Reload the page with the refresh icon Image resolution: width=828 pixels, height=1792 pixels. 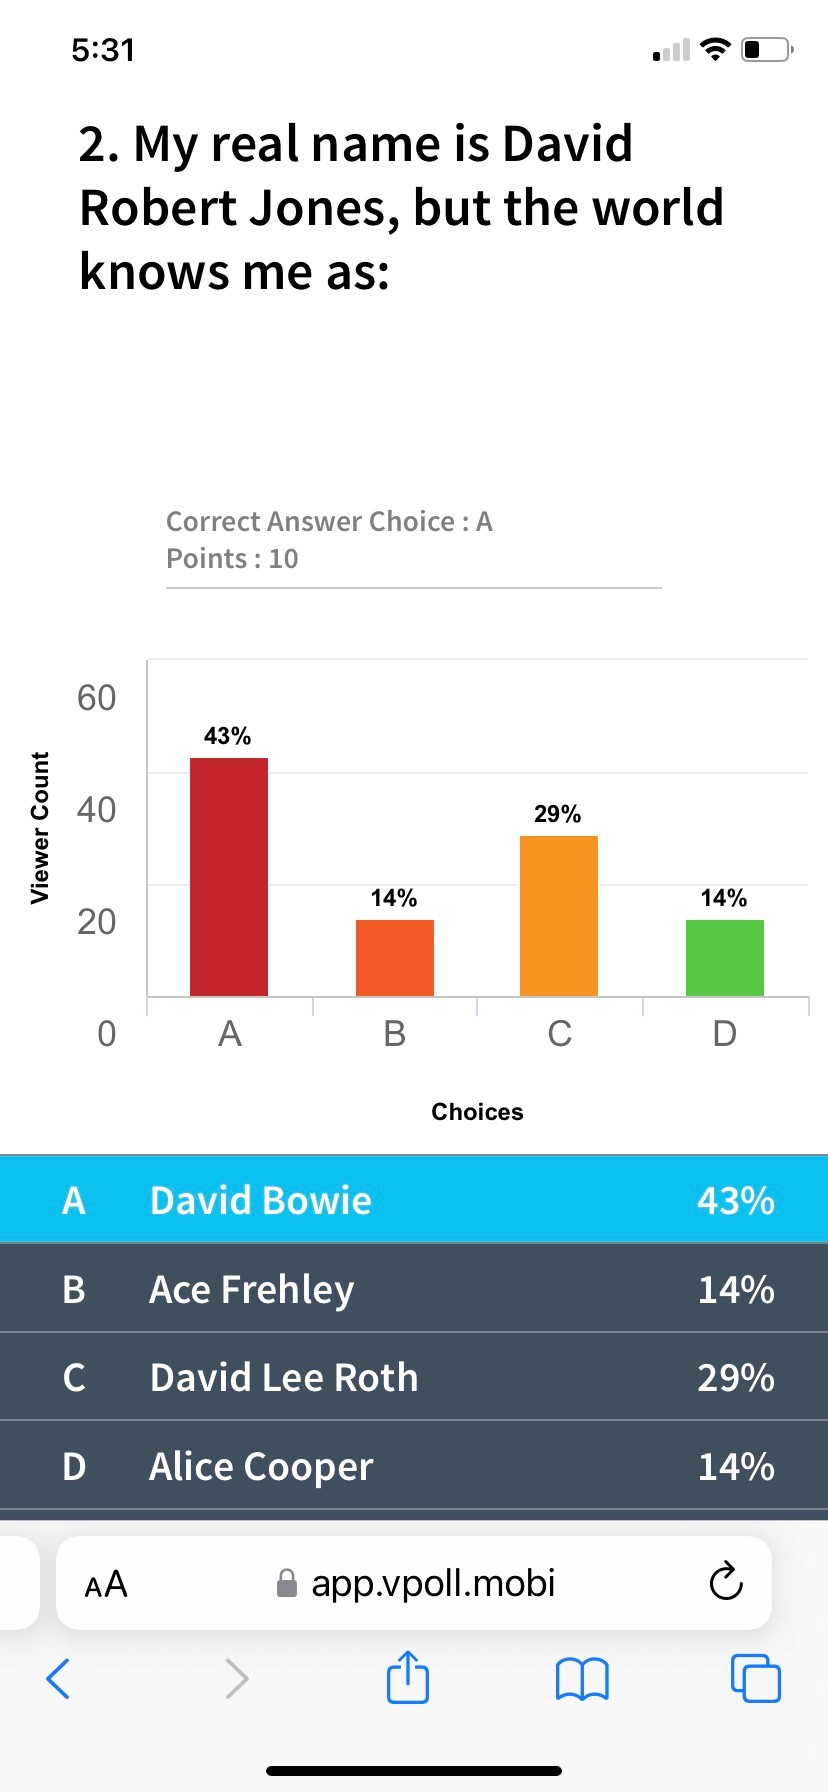click(x=725, y=1583)
